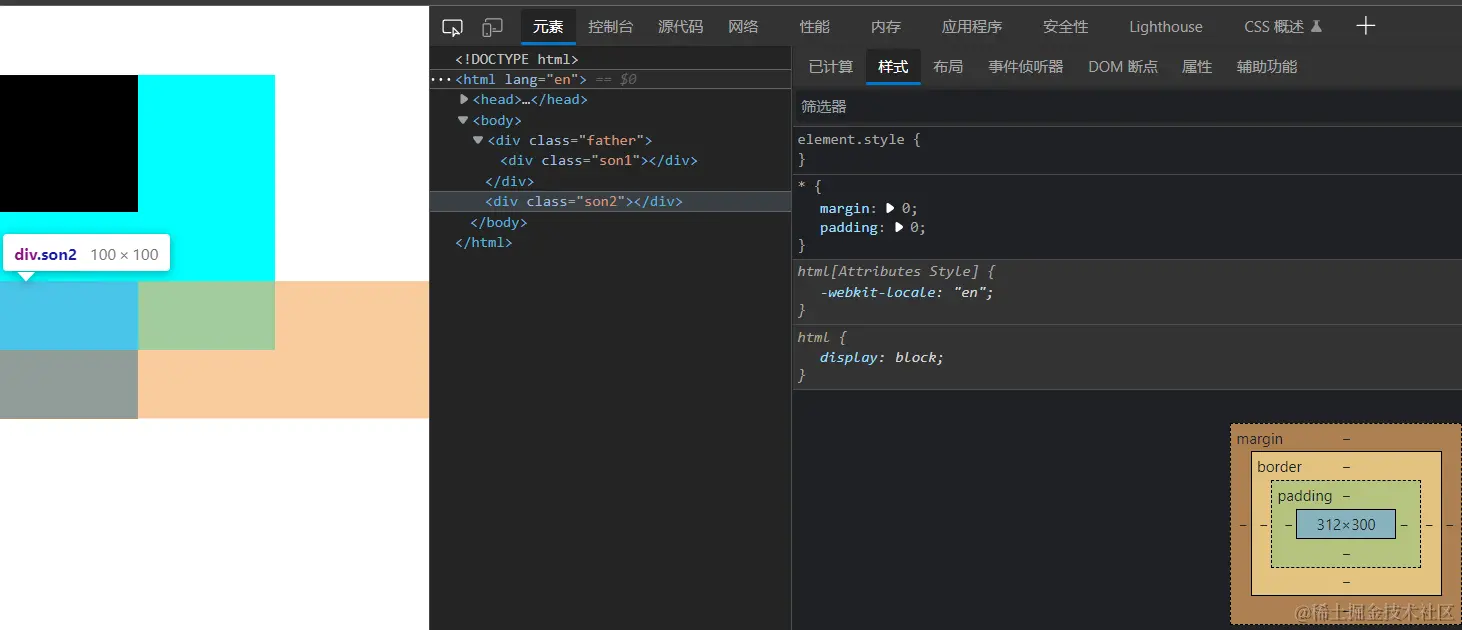Activate the inspect element picker icon
The width and height of the screenshot is (1462, 630).
point(452,27)
